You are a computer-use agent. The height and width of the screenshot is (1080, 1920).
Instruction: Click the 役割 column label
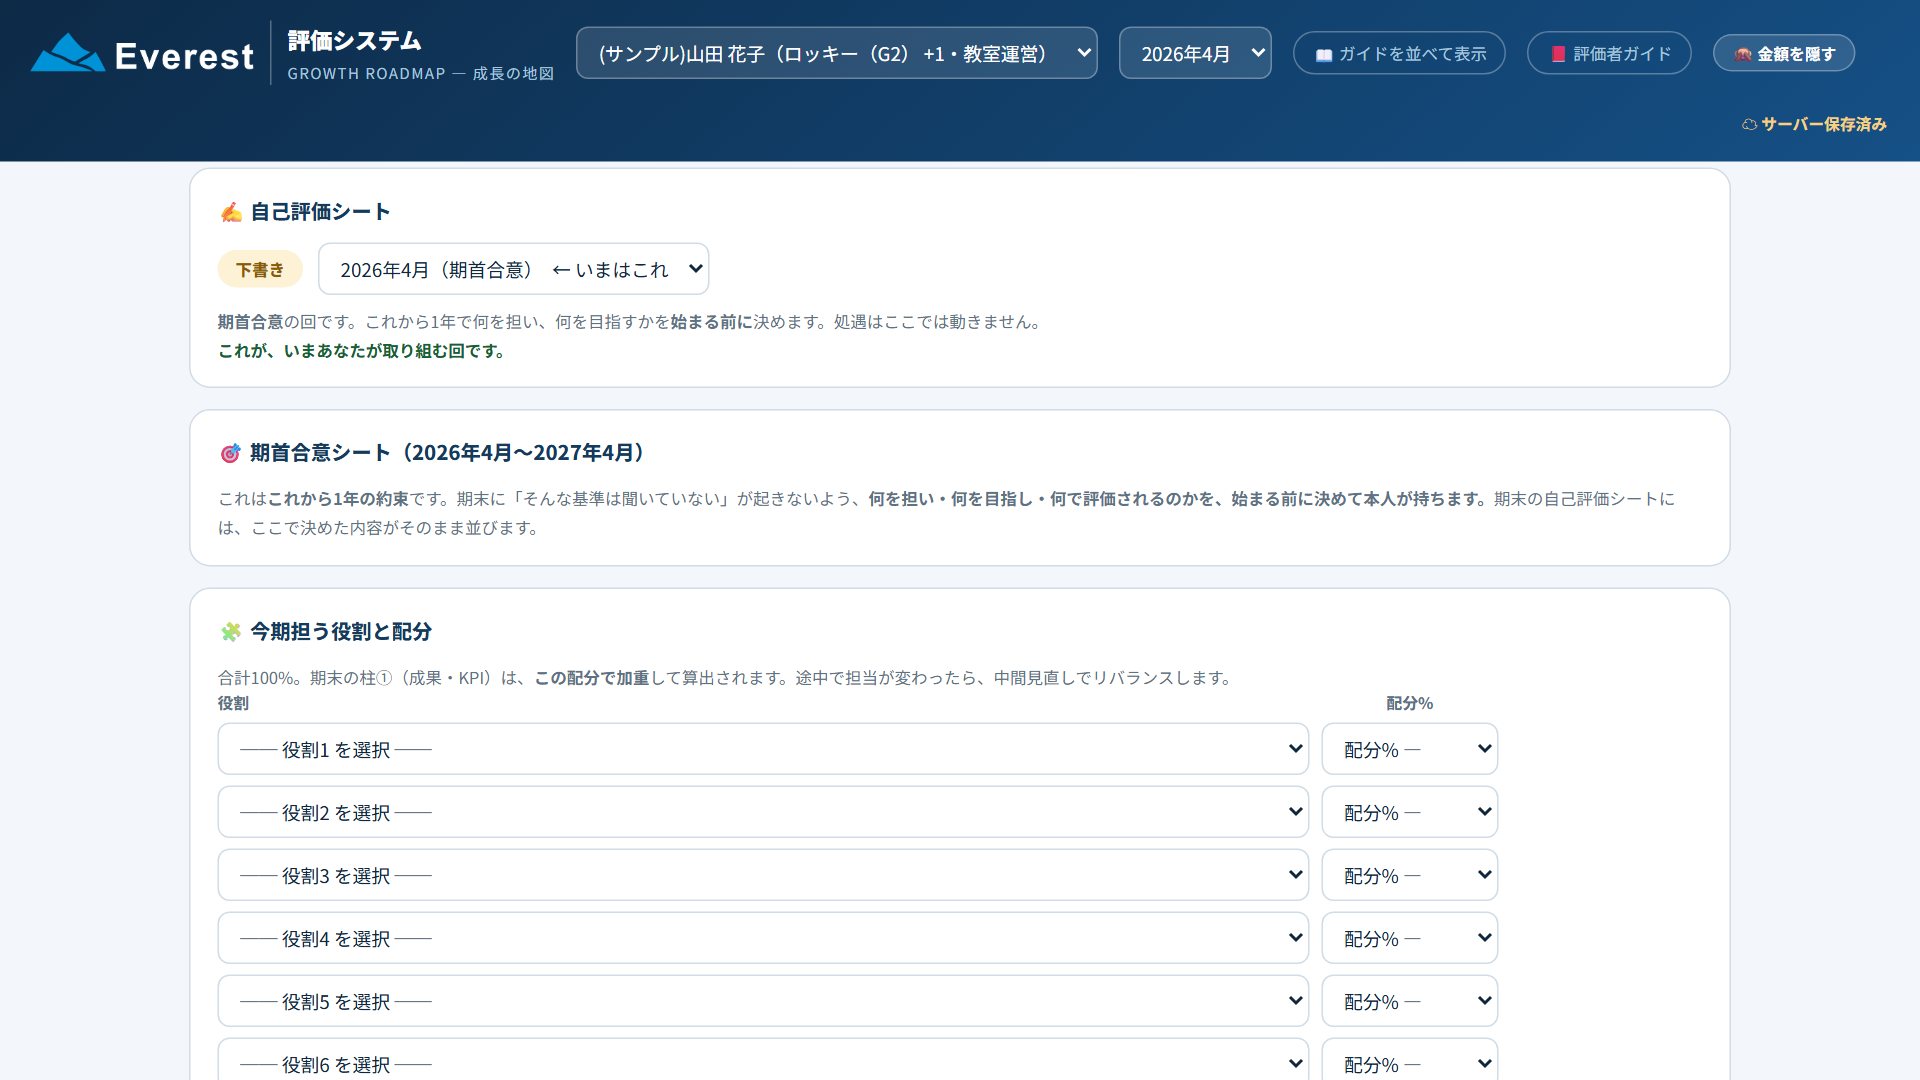click(x=233, y=703)
